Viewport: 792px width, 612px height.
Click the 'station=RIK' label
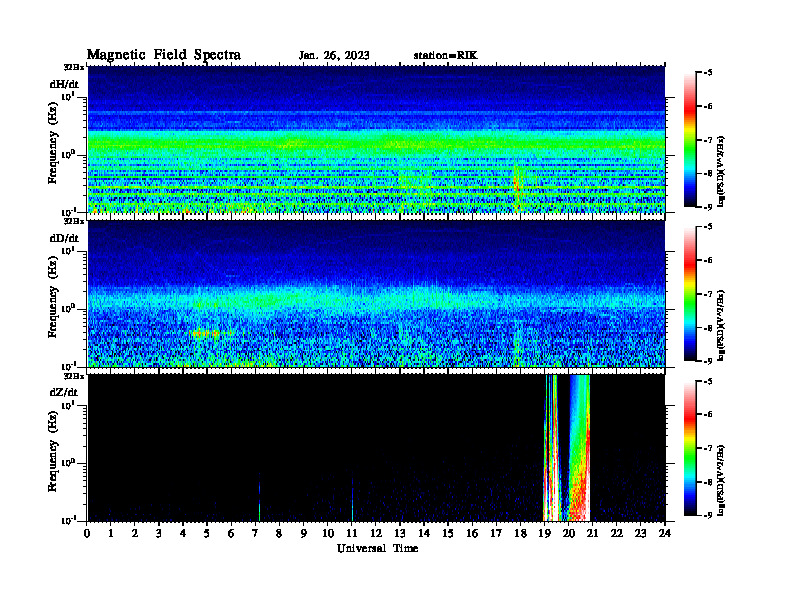pyautogui.click(x=445, y=56)
